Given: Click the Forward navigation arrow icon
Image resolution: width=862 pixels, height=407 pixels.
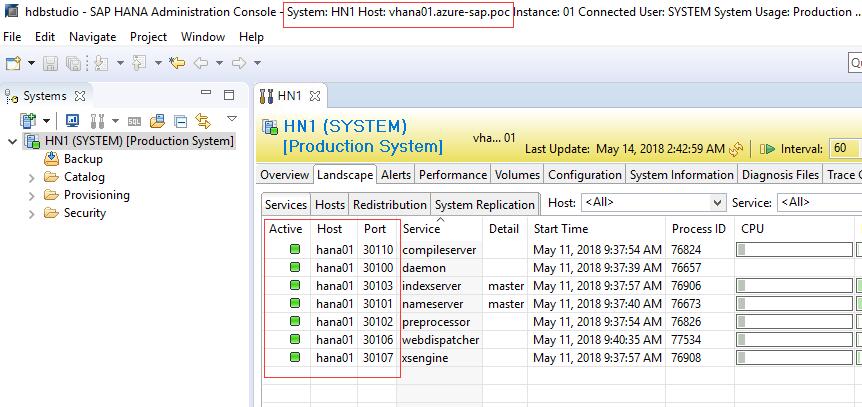Looking at the screenshot, I should 239,63.
